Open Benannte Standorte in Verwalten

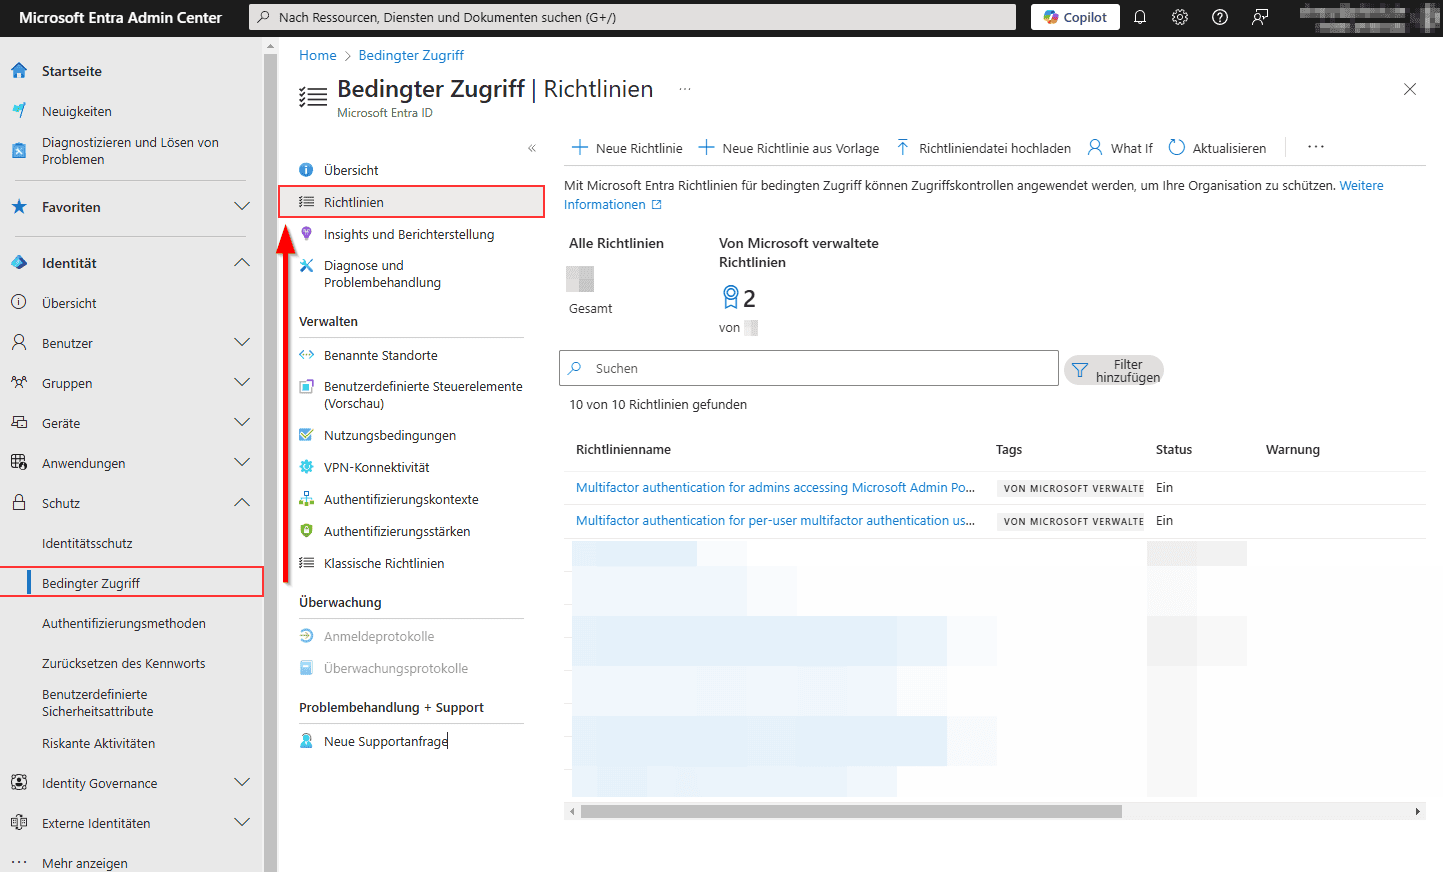tap(380, 355)
